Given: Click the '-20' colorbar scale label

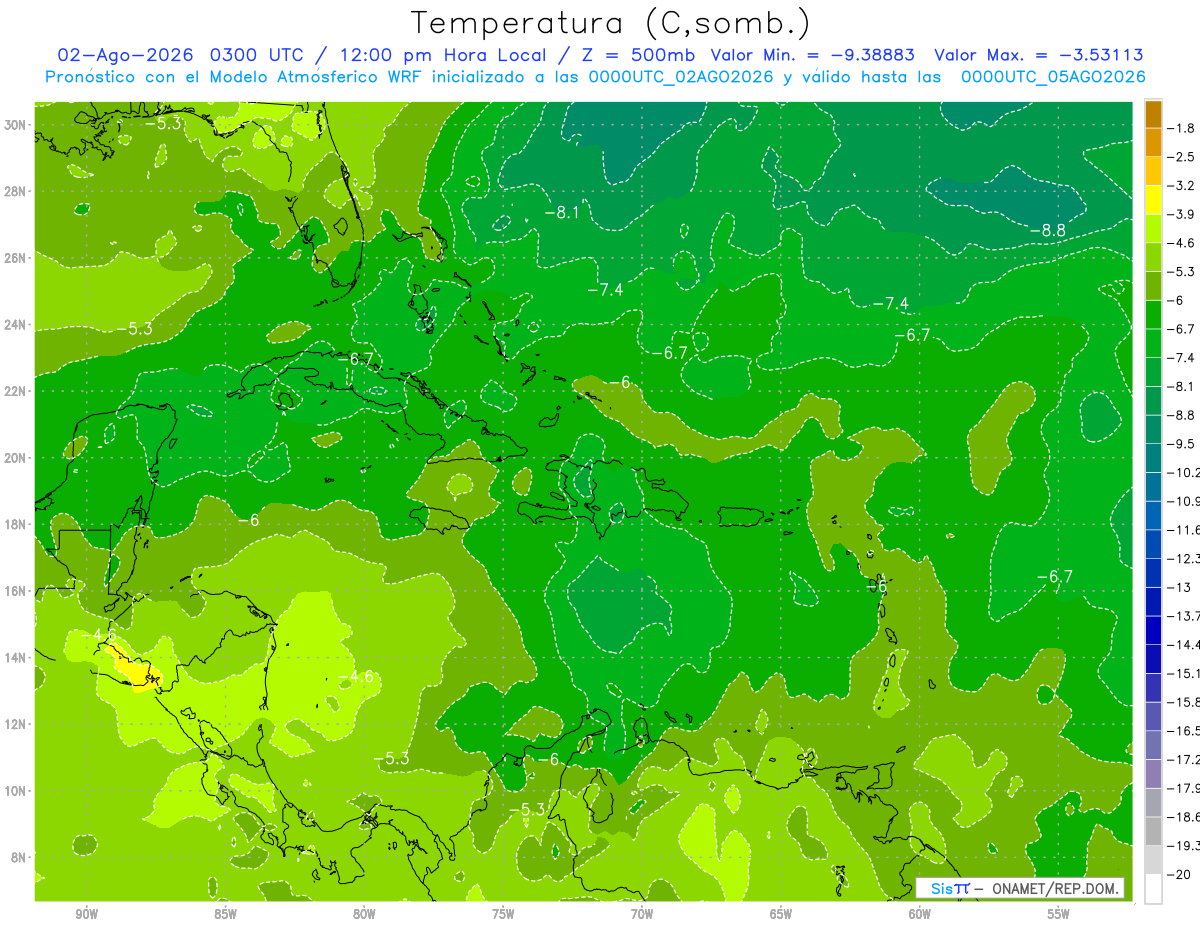Looking at the screenshot, I should (1180, 874).
